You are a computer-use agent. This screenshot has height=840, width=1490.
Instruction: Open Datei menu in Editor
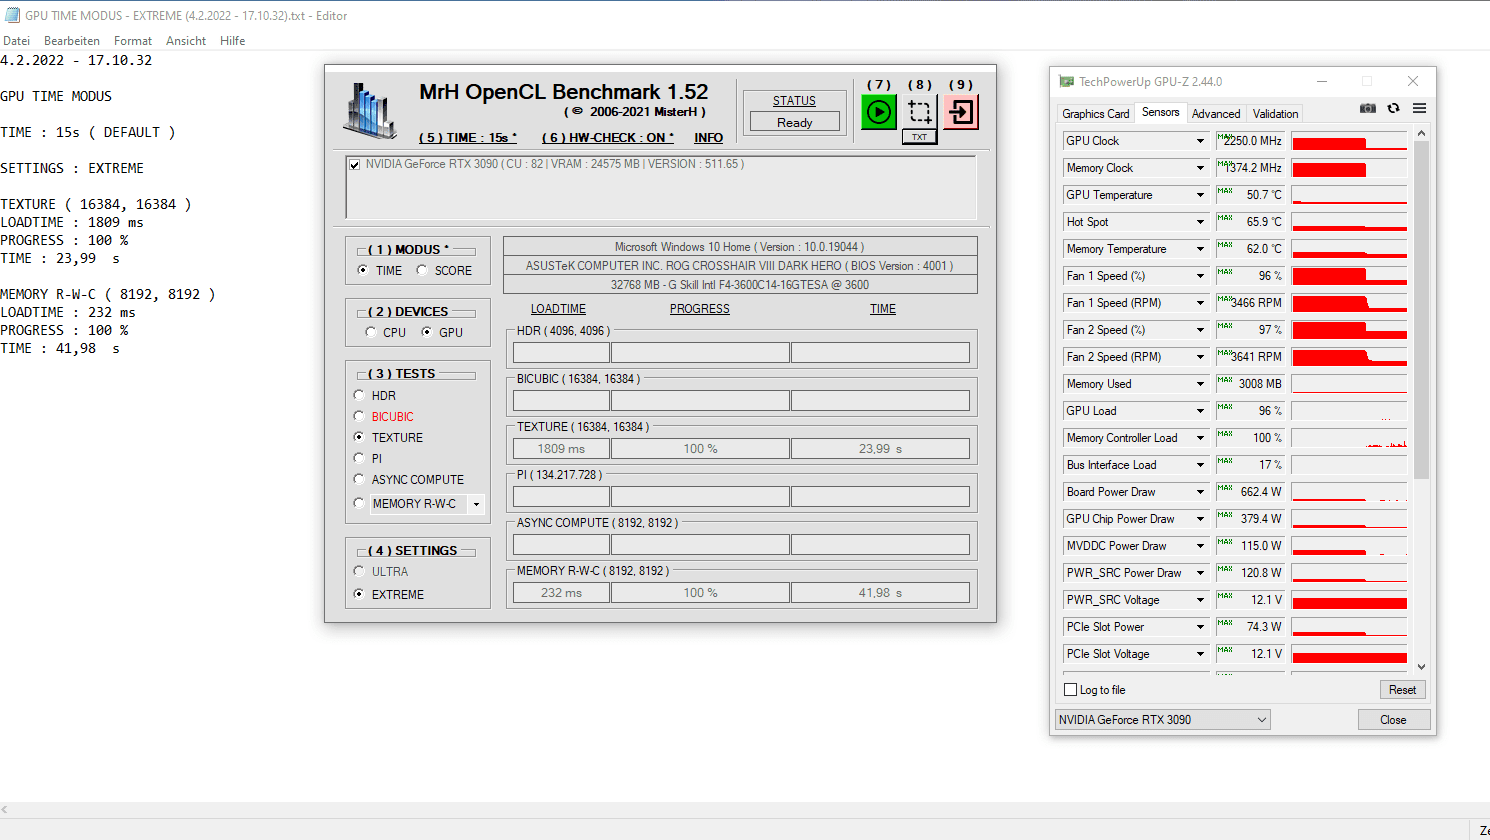point(16,41)
